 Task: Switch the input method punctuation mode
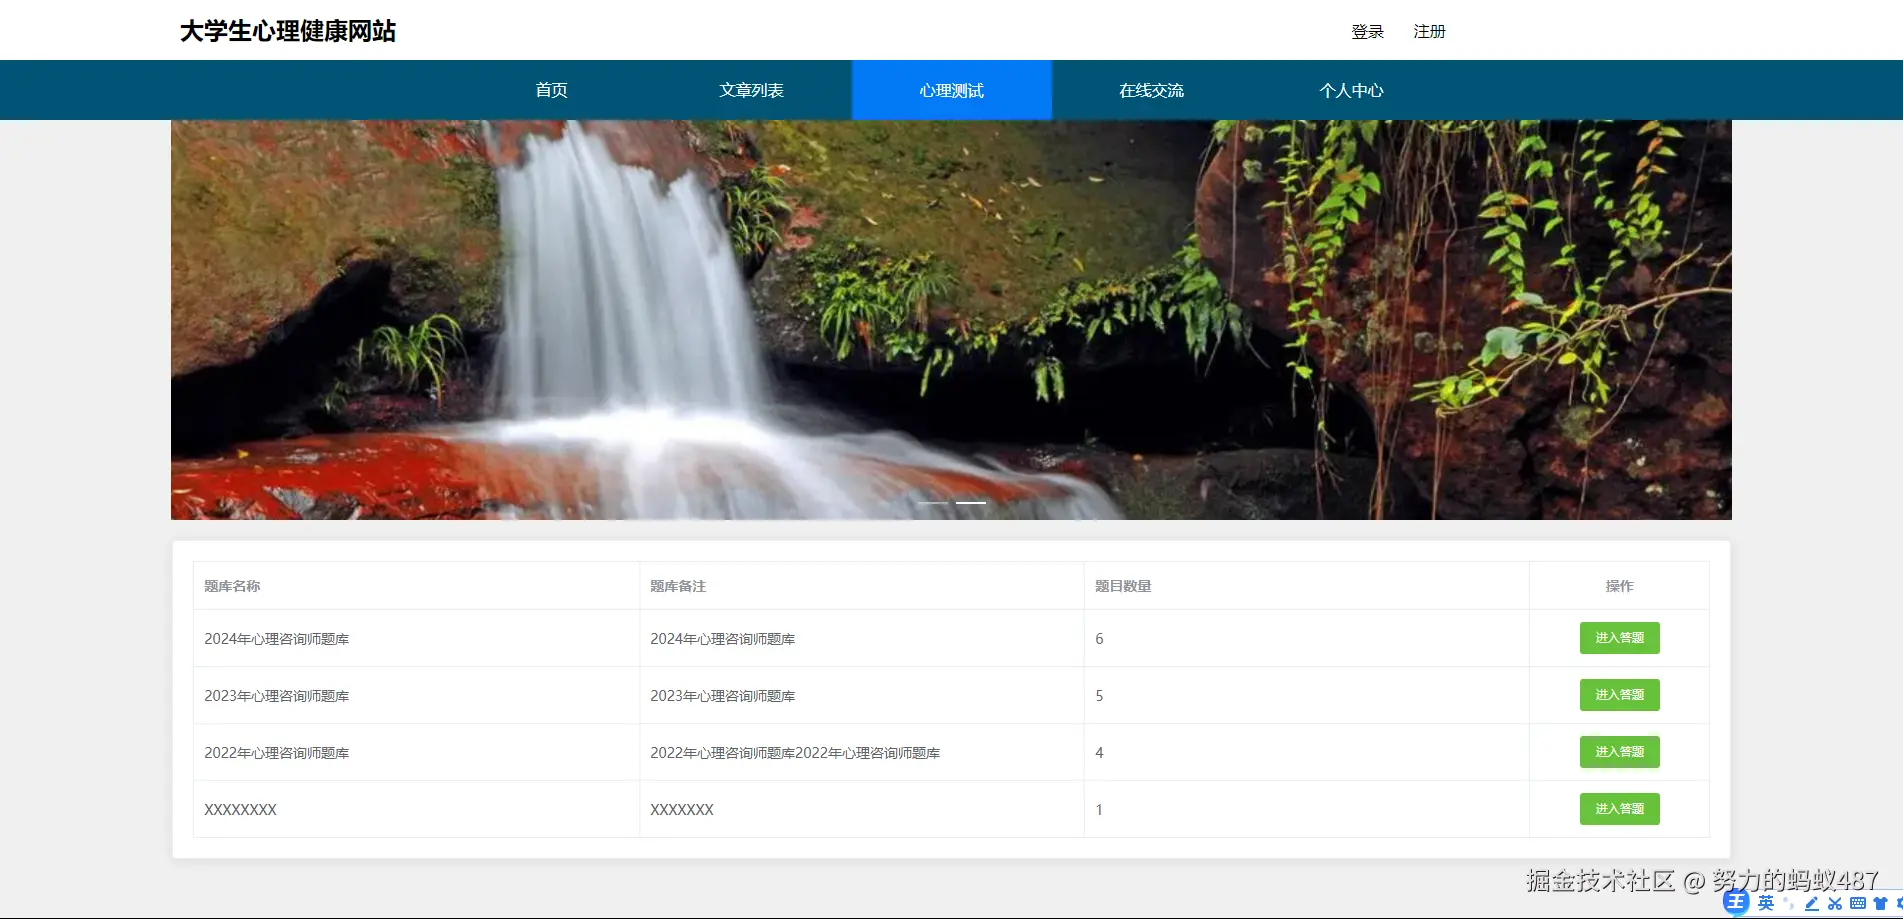tap(1789, 904)
